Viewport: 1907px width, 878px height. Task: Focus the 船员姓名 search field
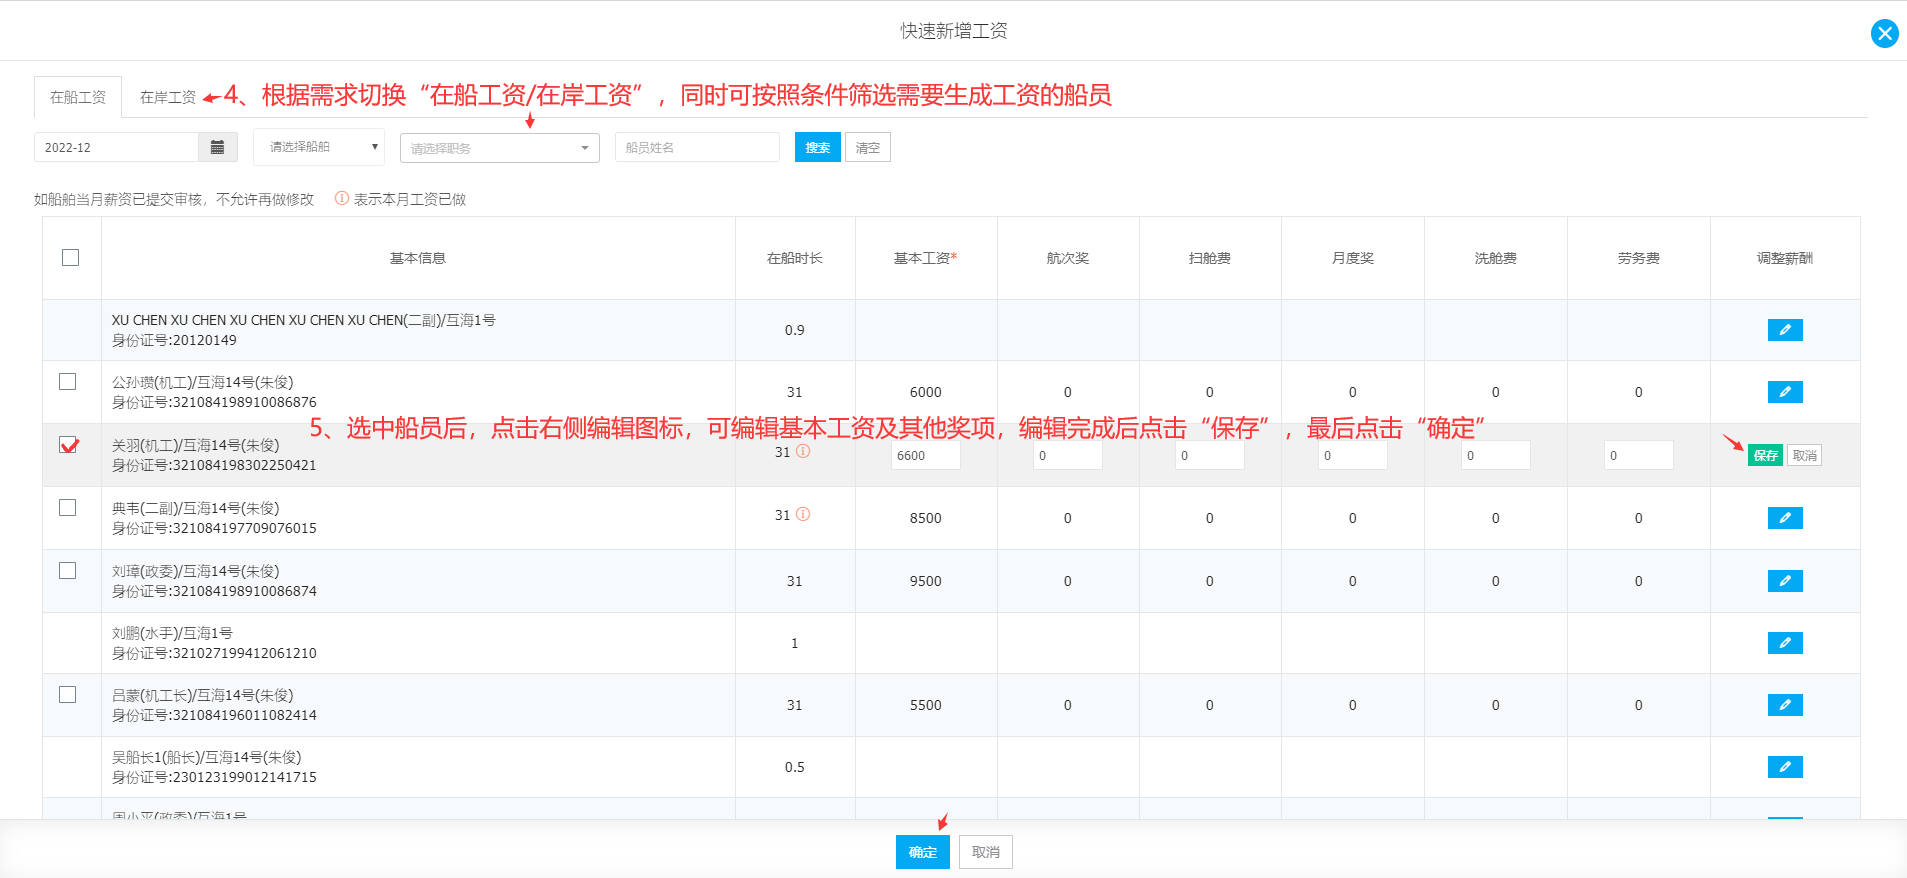[x=697, y=147]
